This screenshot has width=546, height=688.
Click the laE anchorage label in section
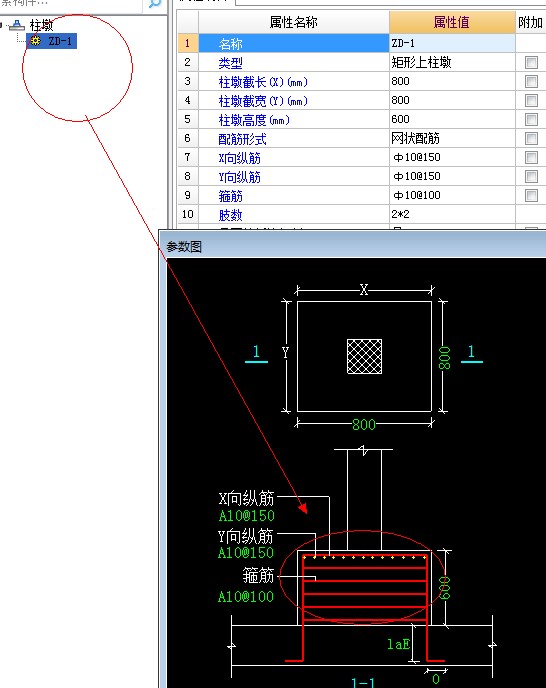point(399,644)
